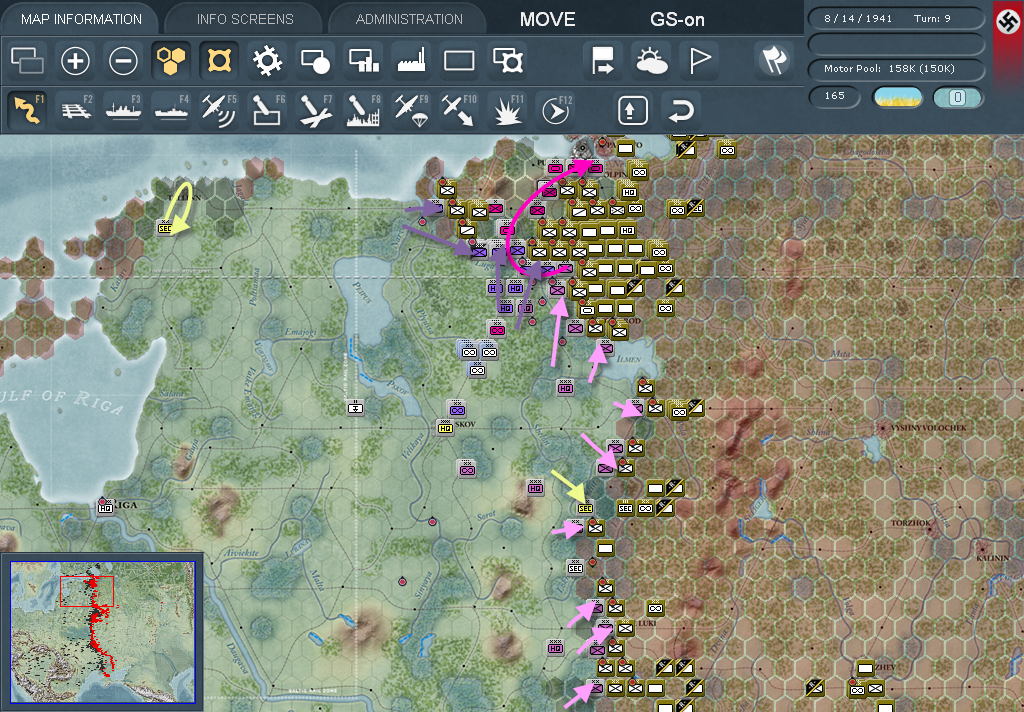This screenshot has height=712, width=1024.
Task: Select the F4 amphibious transport mode
Action: point(171,110)
